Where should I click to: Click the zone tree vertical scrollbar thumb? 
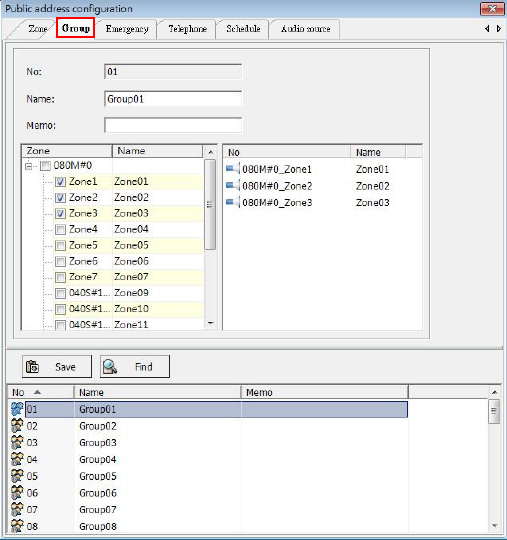210,205
